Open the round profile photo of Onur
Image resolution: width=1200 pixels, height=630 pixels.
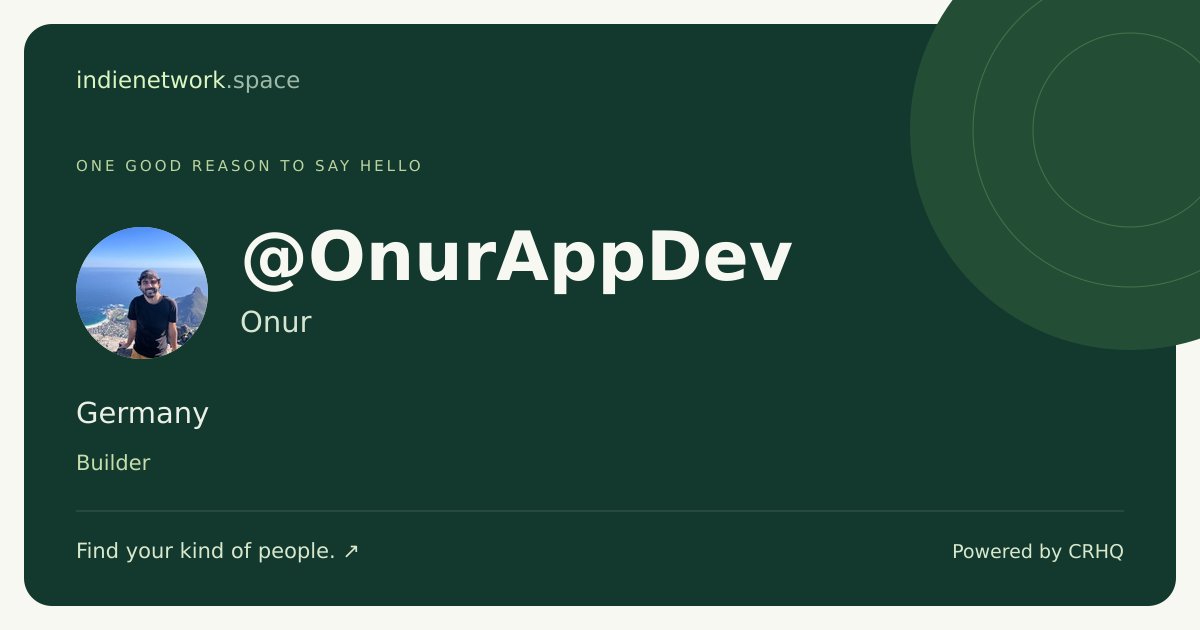pos(142,293)
